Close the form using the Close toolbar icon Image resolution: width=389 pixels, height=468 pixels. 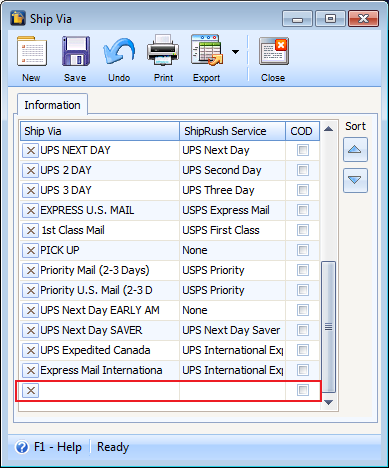tap(273, 52)
